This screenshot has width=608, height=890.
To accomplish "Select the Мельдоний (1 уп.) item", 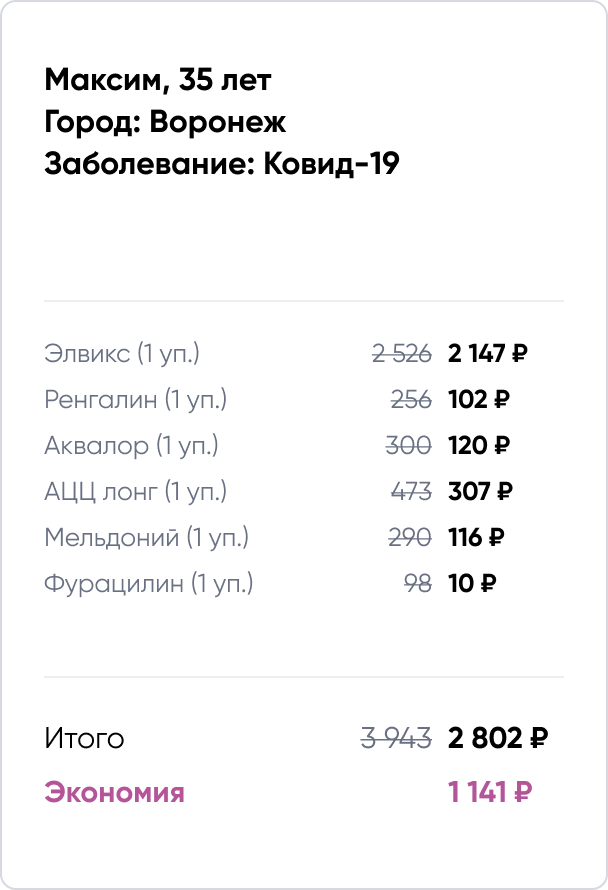I will point(146,537).
